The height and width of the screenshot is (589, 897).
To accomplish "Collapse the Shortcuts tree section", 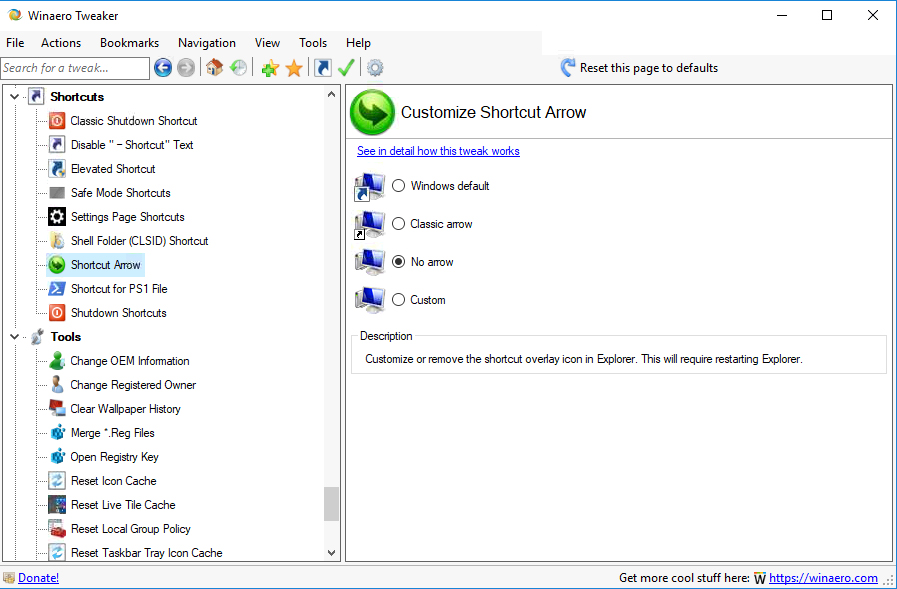I will (14, 97).
